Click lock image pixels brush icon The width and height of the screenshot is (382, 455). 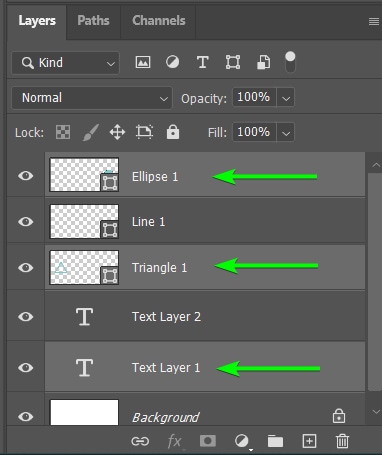(x=90, y=132)
